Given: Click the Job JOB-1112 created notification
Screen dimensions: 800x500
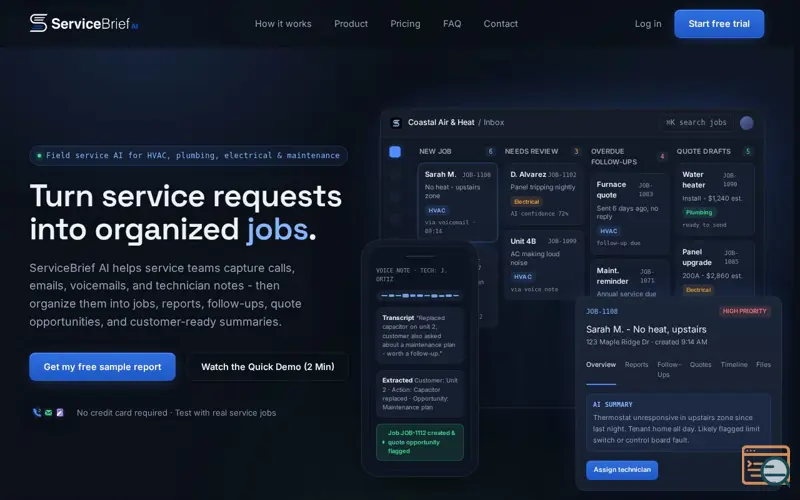Looking at the screenshot, I should (420, 442).
